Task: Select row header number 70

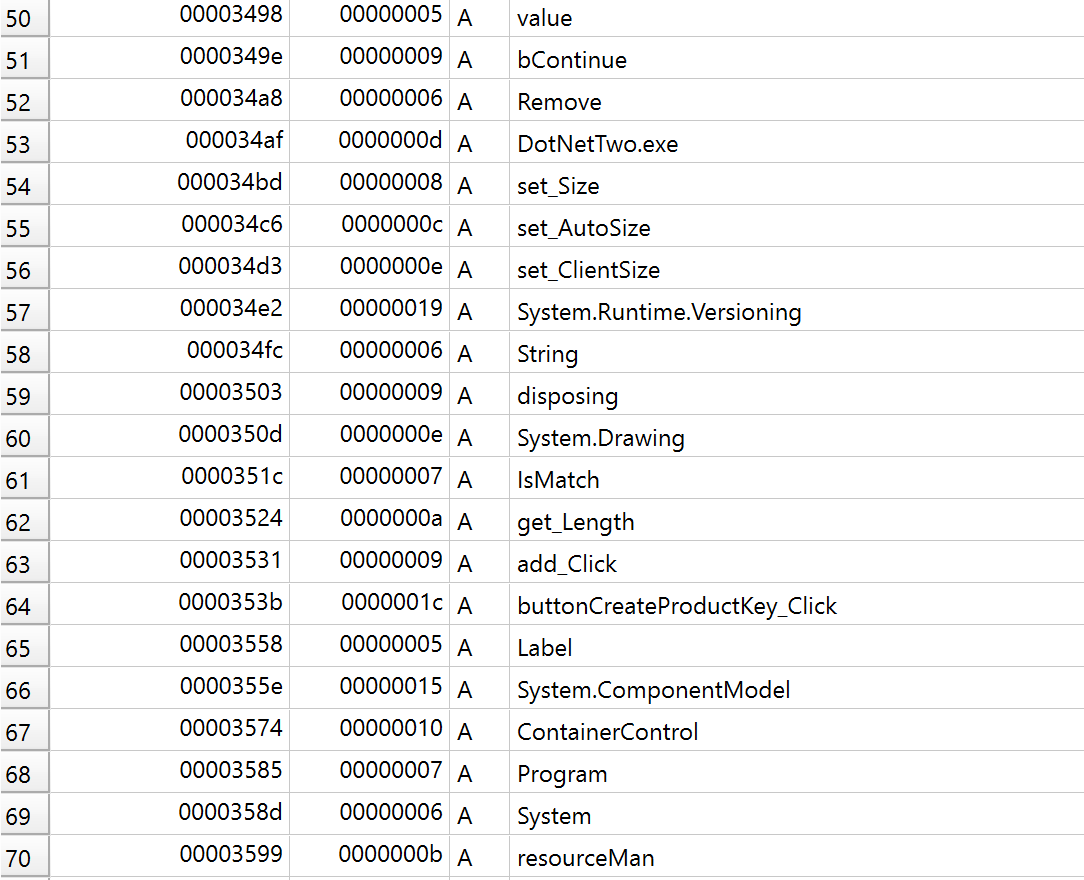Action: click(24, 858)
